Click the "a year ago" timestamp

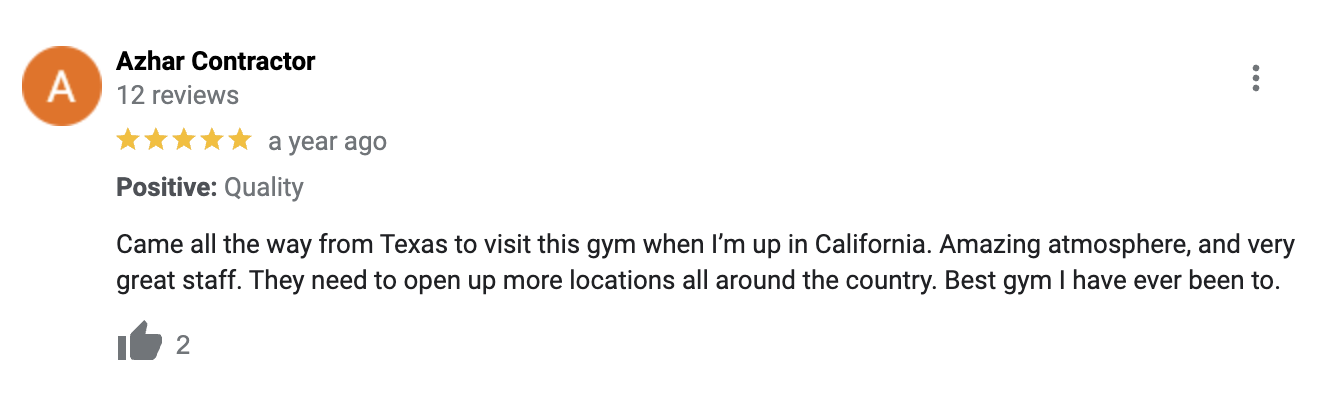coord(327,142)
